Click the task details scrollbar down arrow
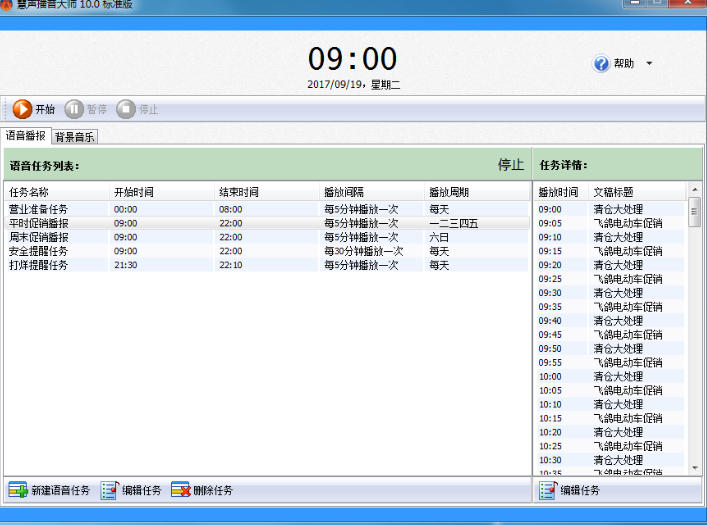Screen dimensions: 707x525 point(694,468)
